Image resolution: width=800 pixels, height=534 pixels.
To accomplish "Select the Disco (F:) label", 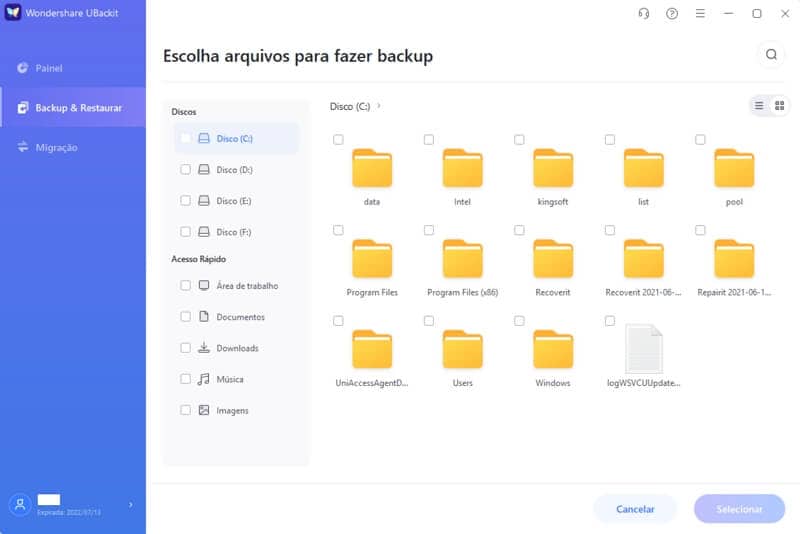I will pyautogui.click(x=234, y=232).
